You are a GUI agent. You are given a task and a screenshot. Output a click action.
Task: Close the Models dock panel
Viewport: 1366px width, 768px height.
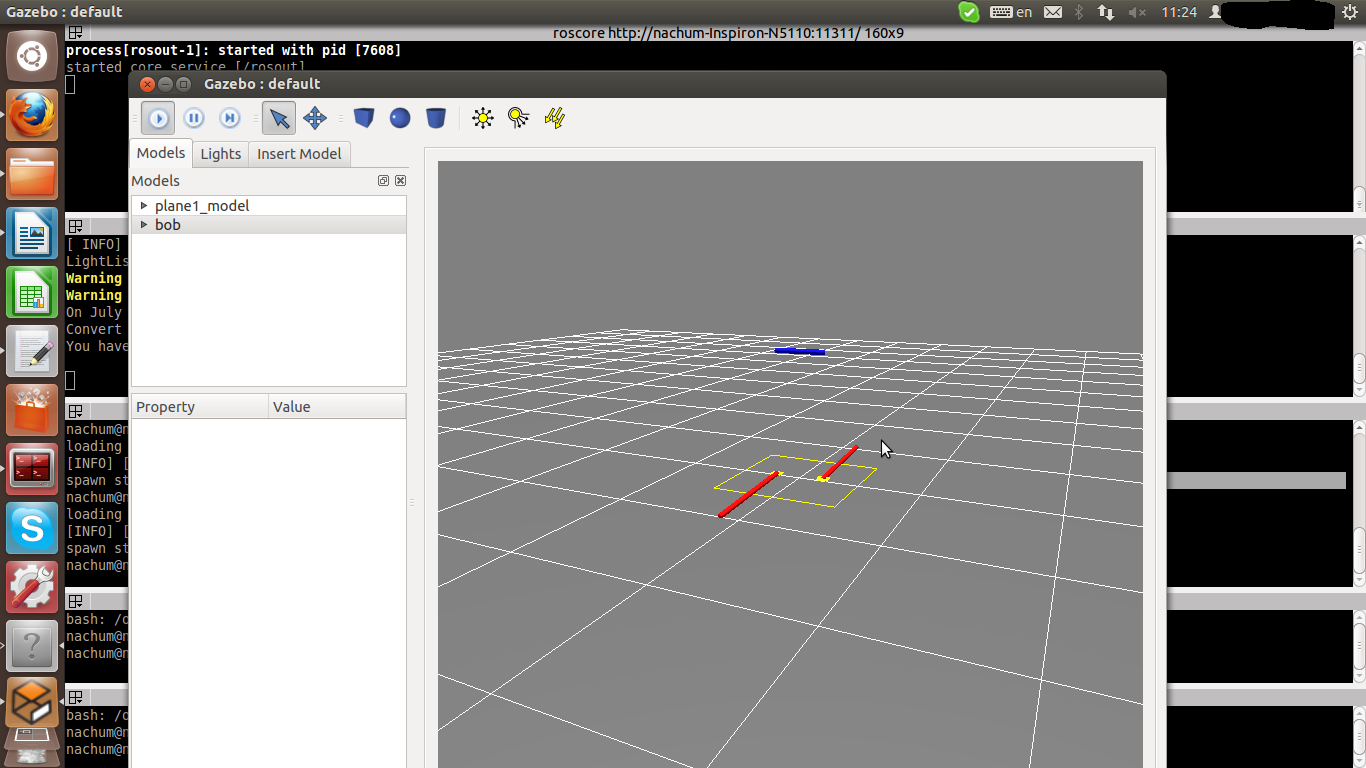coord(400,181)
